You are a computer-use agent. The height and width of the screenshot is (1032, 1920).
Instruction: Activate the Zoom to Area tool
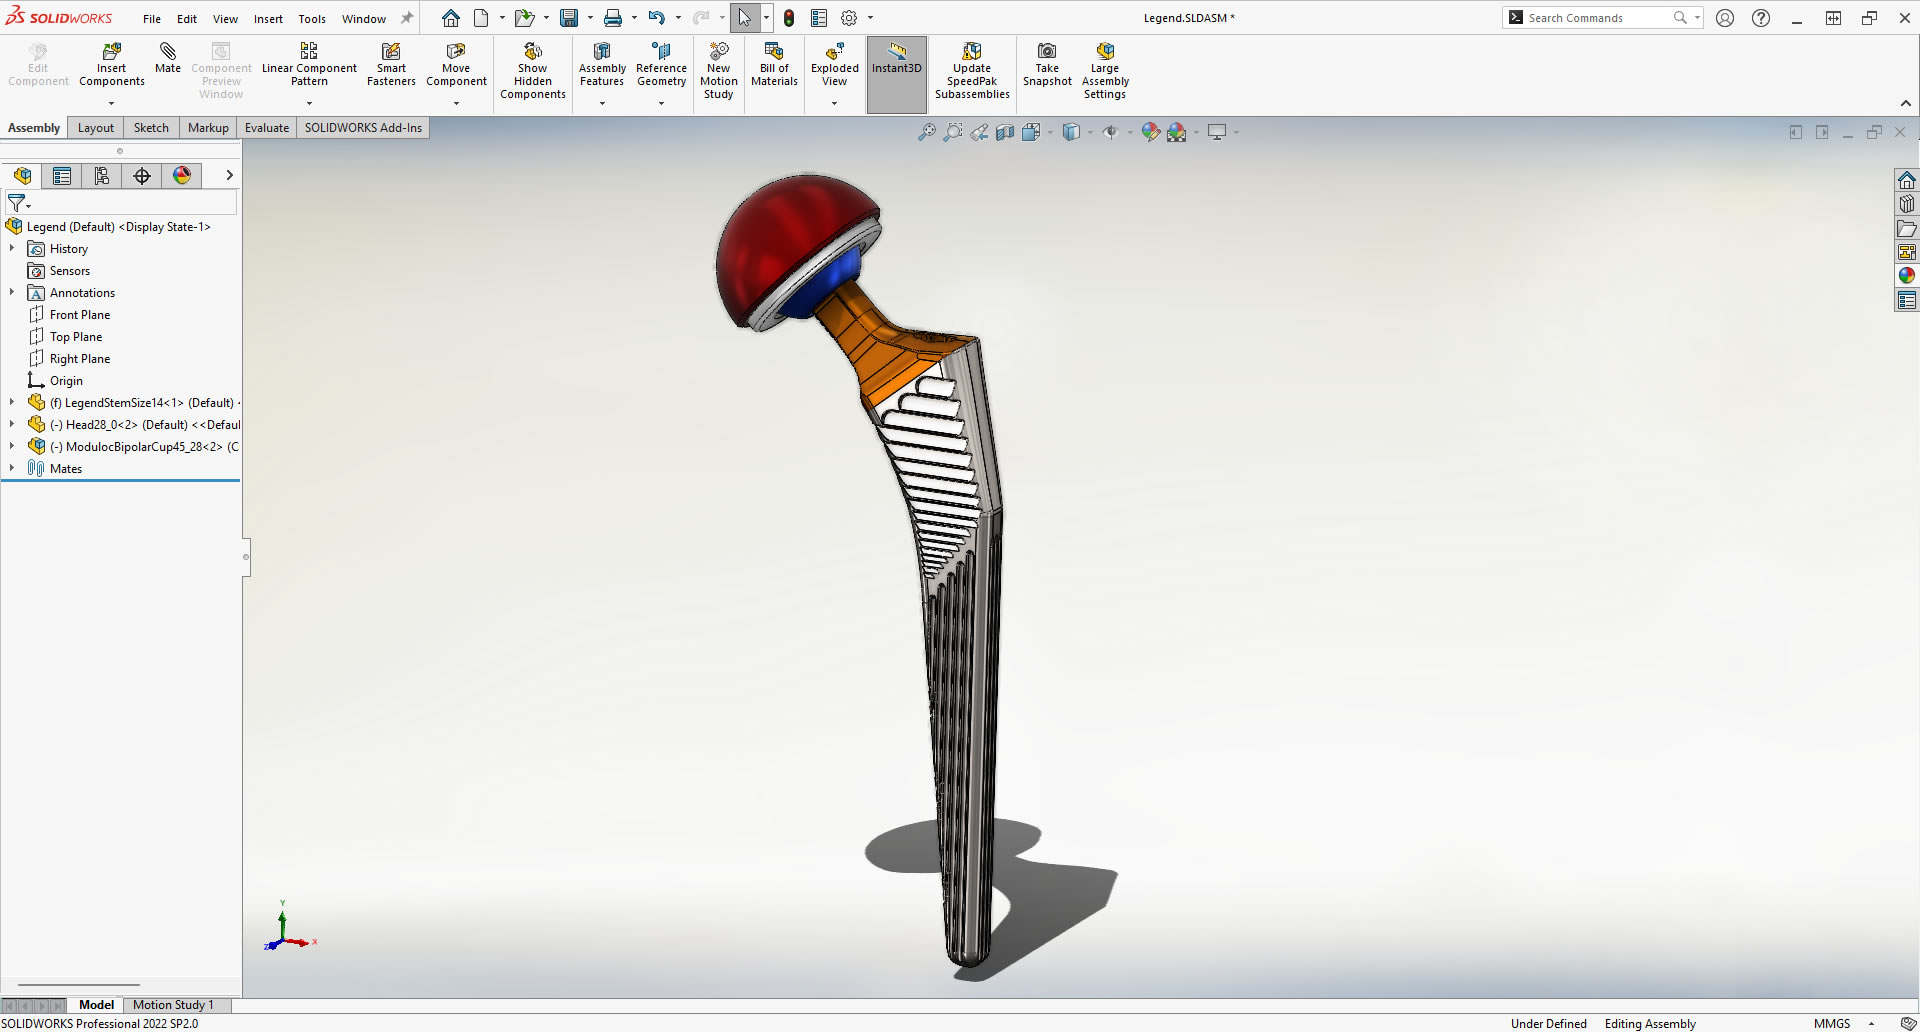click(952, 131)
